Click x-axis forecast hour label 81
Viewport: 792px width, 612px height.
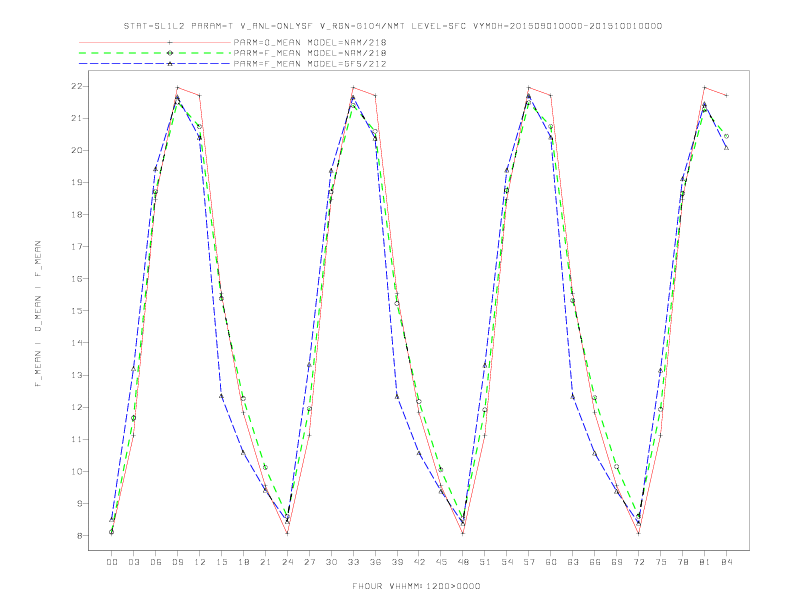point(705,562)
